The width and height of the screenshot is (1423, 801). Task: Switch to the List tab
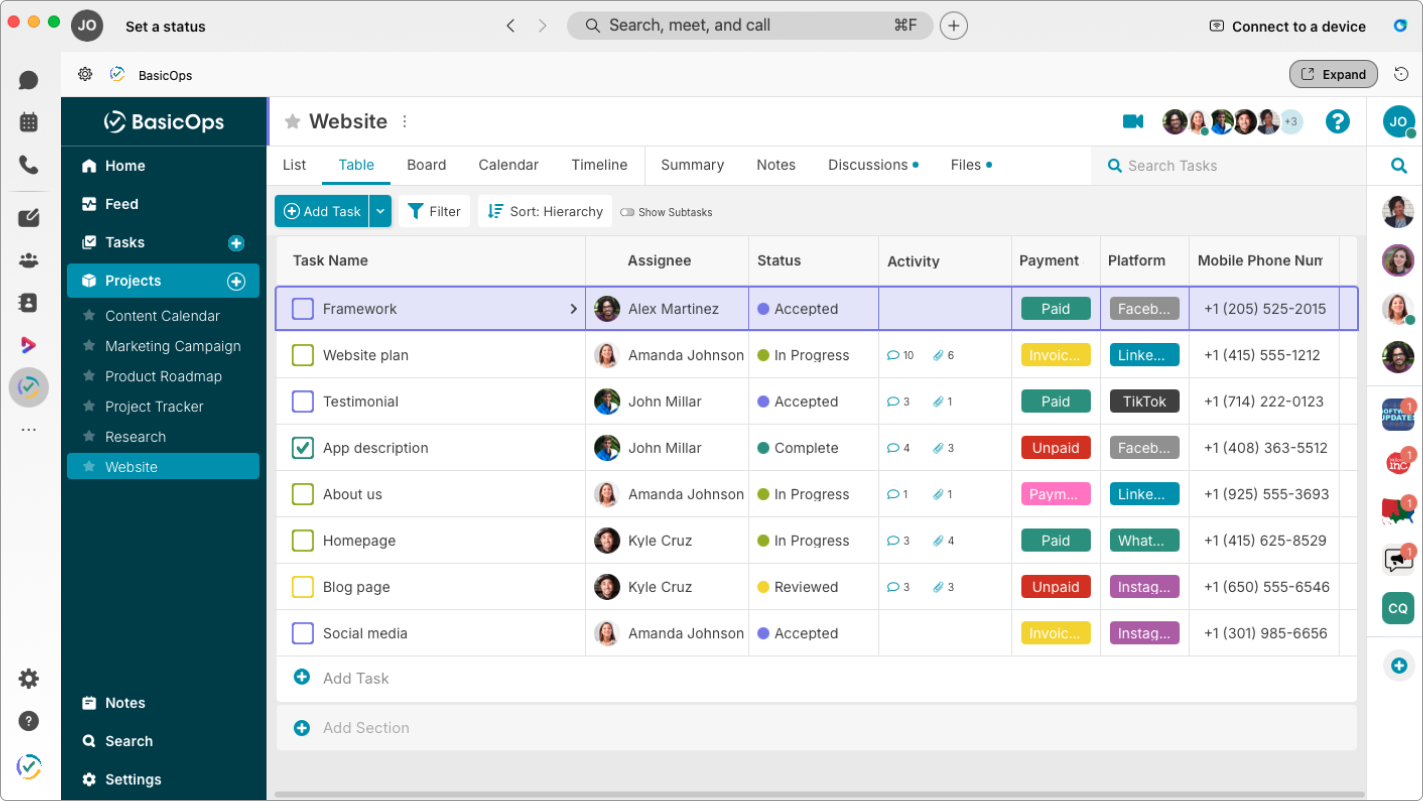coord(294,165)
